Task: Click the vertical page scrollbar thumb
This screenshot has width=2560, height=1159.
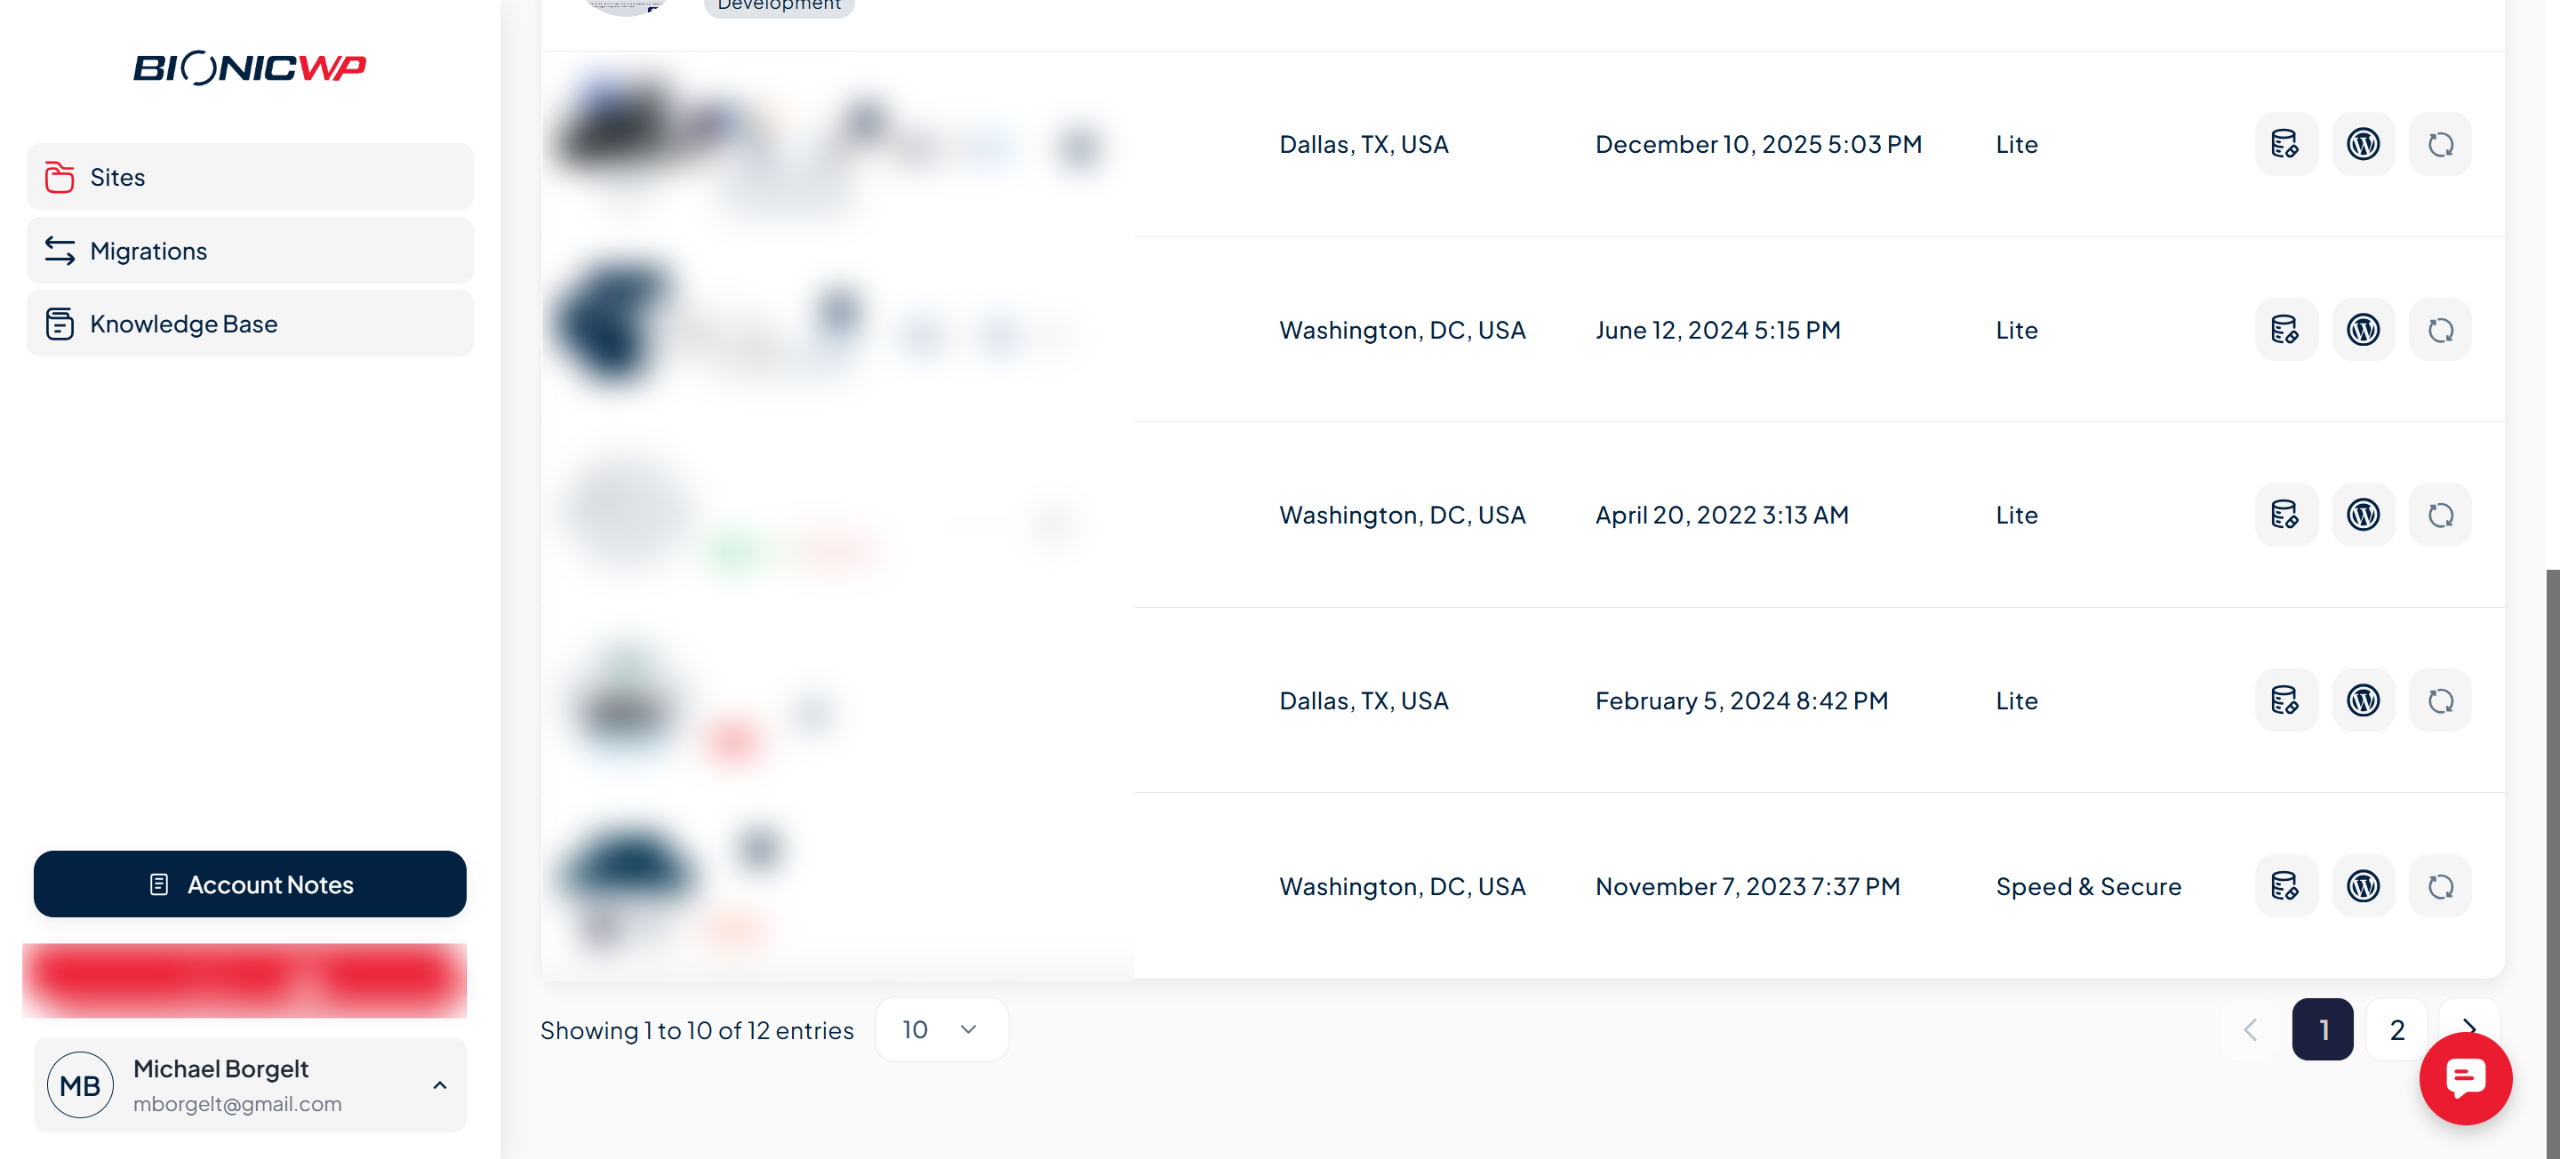Action: click(2552, 860)
